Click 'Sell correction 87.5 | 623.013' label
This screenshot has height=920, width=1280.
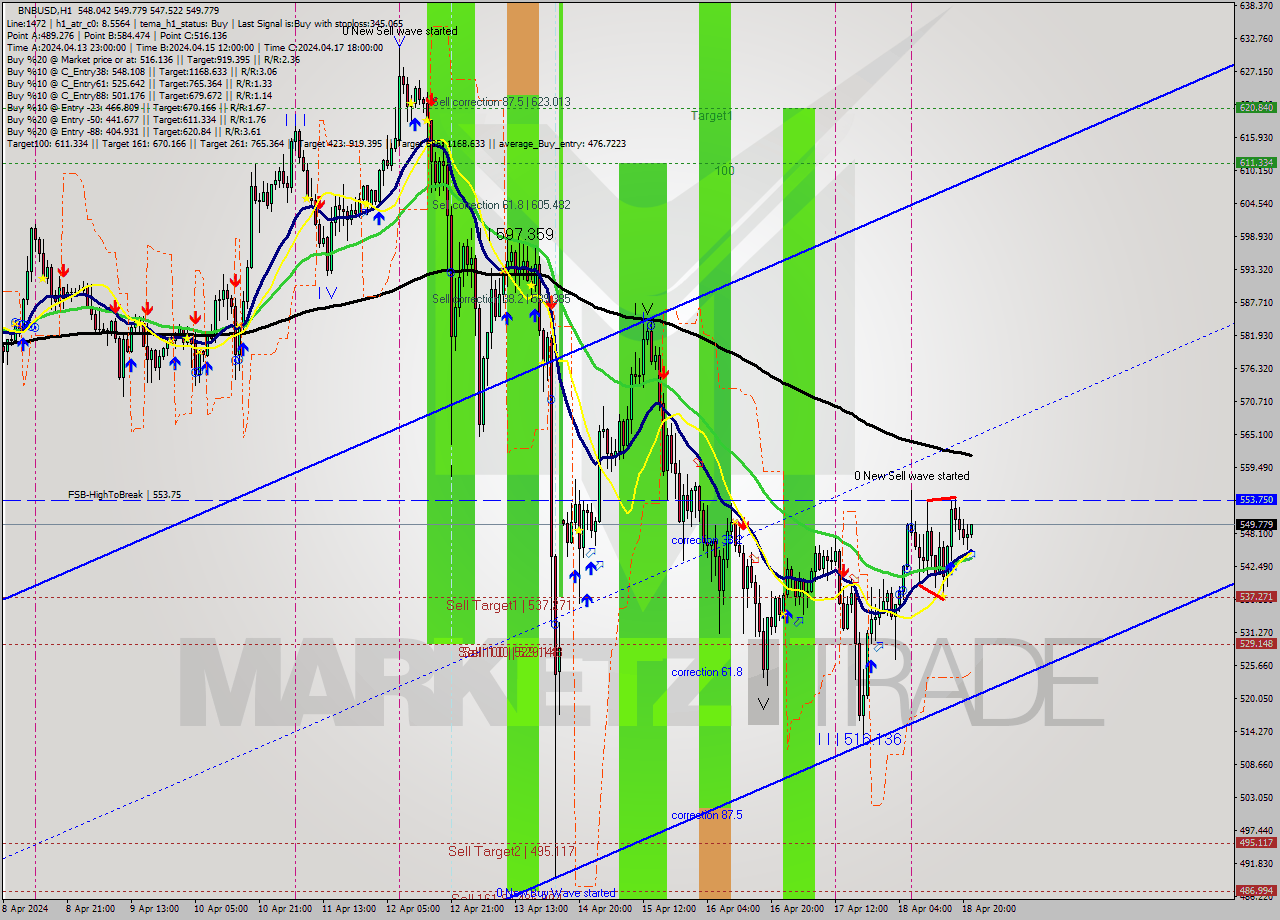(x=501, y=102)
